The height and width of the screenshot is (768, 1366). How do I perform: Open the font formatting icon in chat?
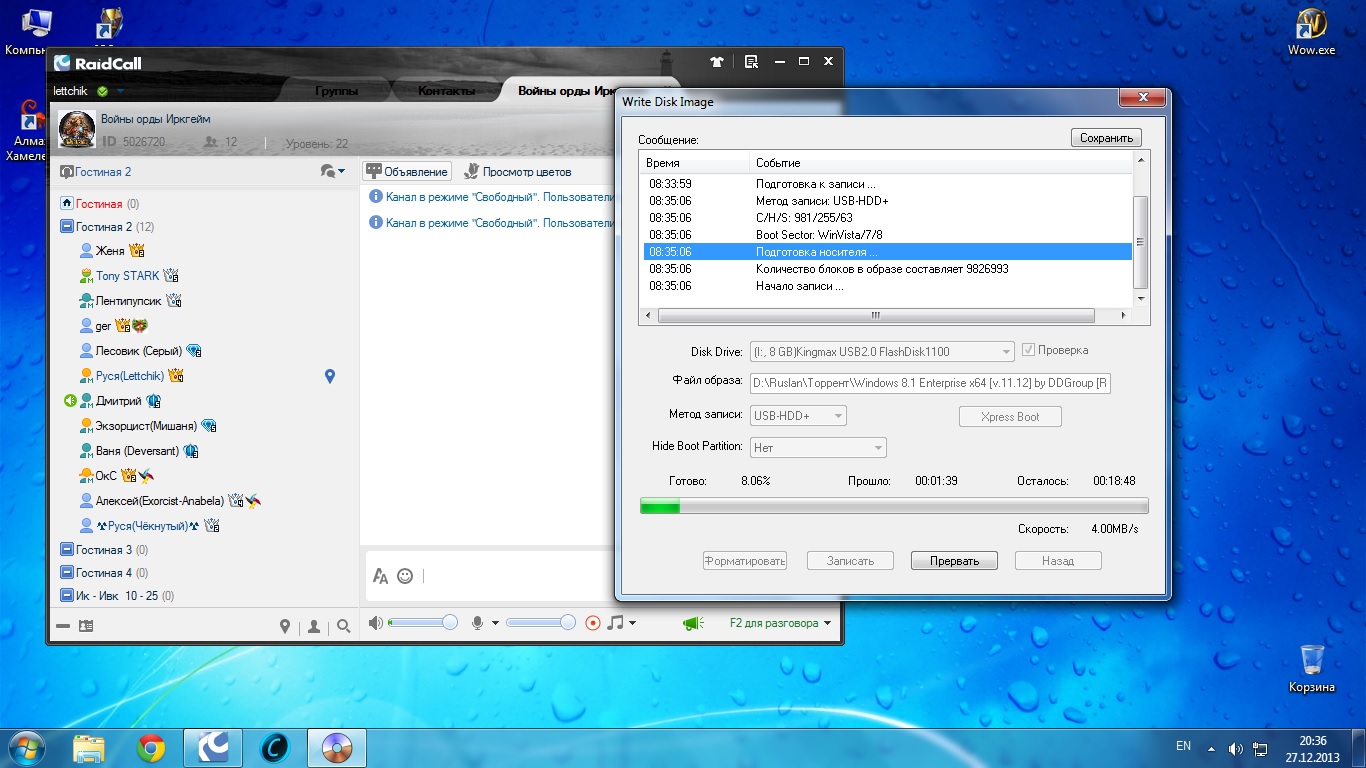point(380,576)
